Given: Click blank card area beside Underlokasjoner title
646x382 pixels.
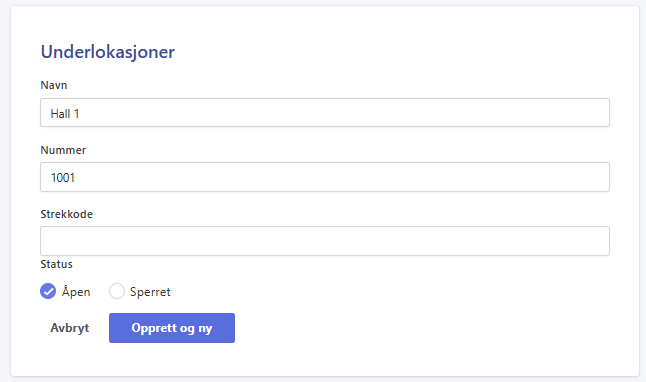Looking at the screenshot, I should point(391,52).
